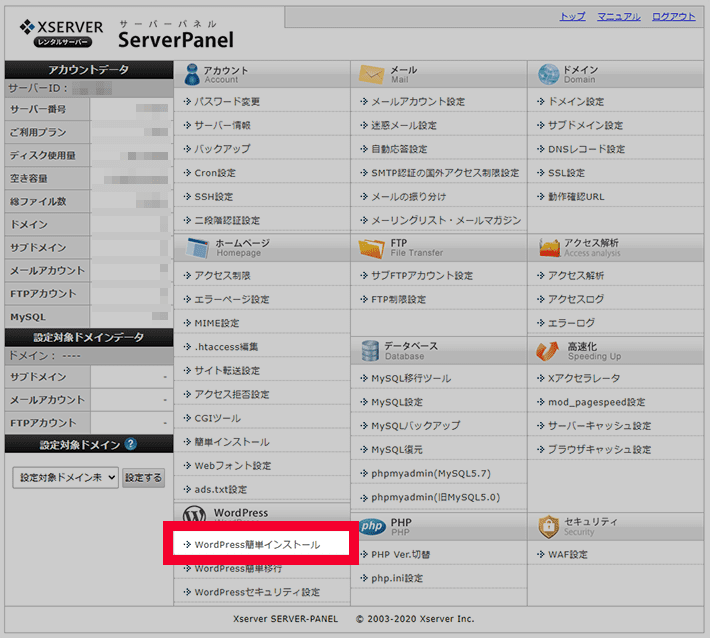Open 自動応答設定

coord(399,149)
